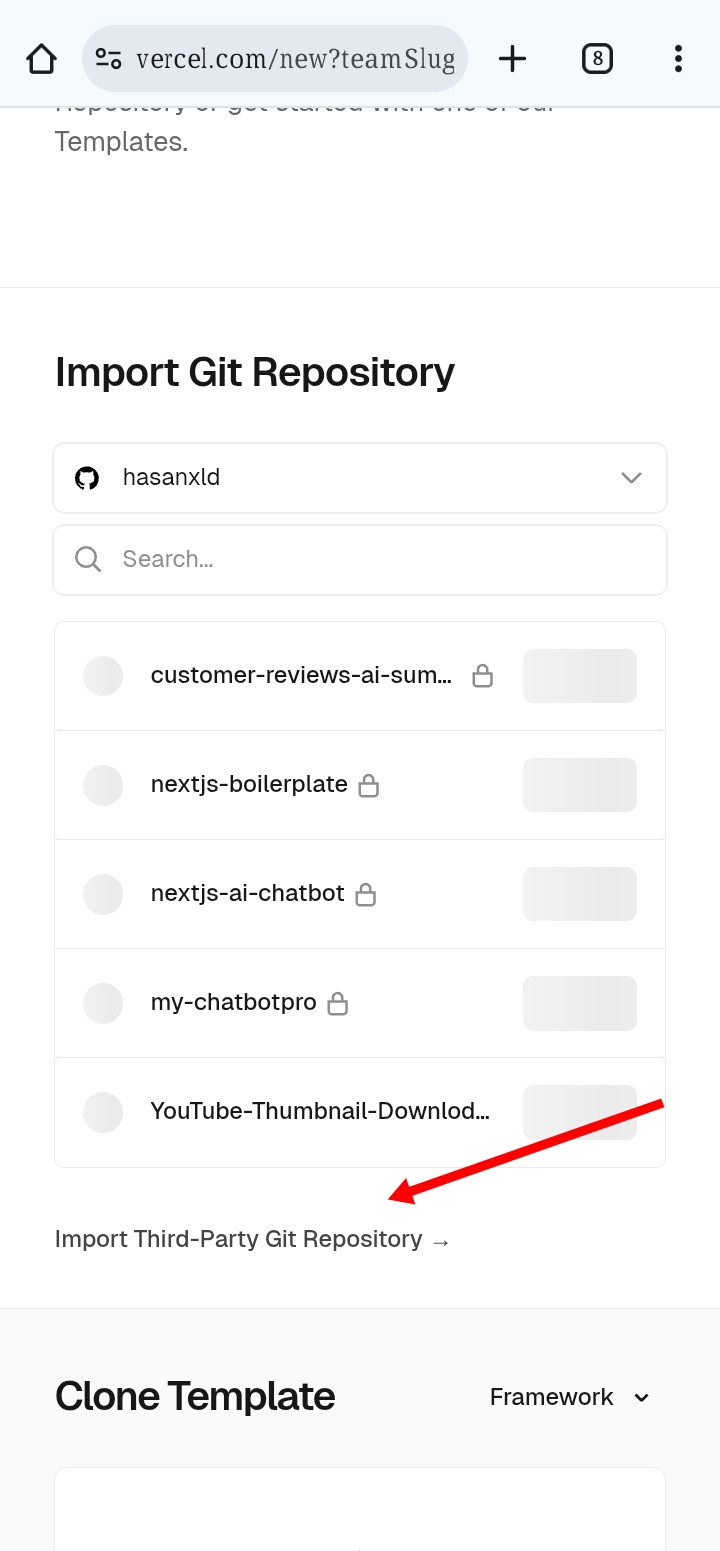Focus the repository Search field
Screen dimensions: 720x1551
[x=380, y=559]
